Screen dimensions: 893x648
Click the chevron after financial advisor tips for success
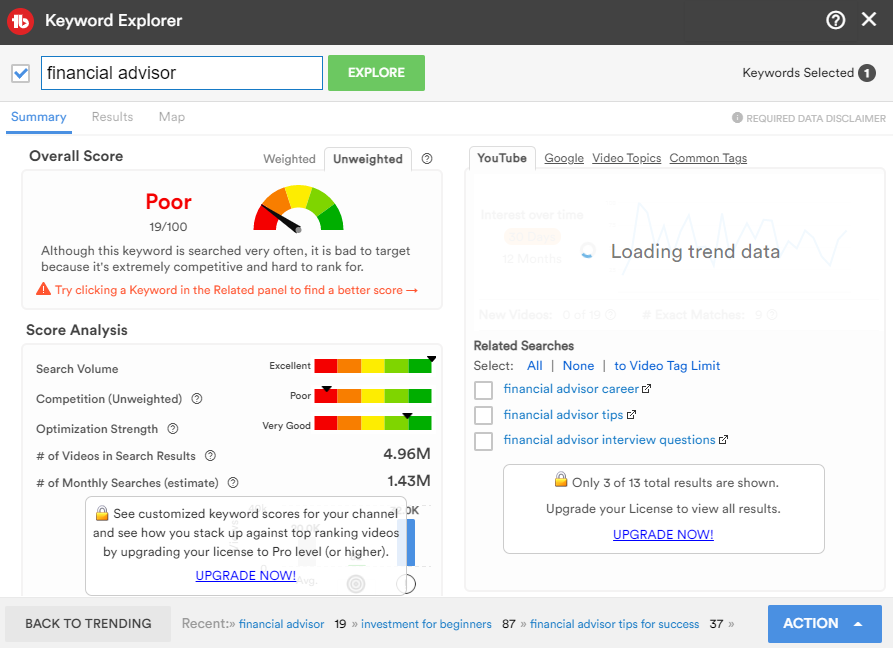pos(733,624)
